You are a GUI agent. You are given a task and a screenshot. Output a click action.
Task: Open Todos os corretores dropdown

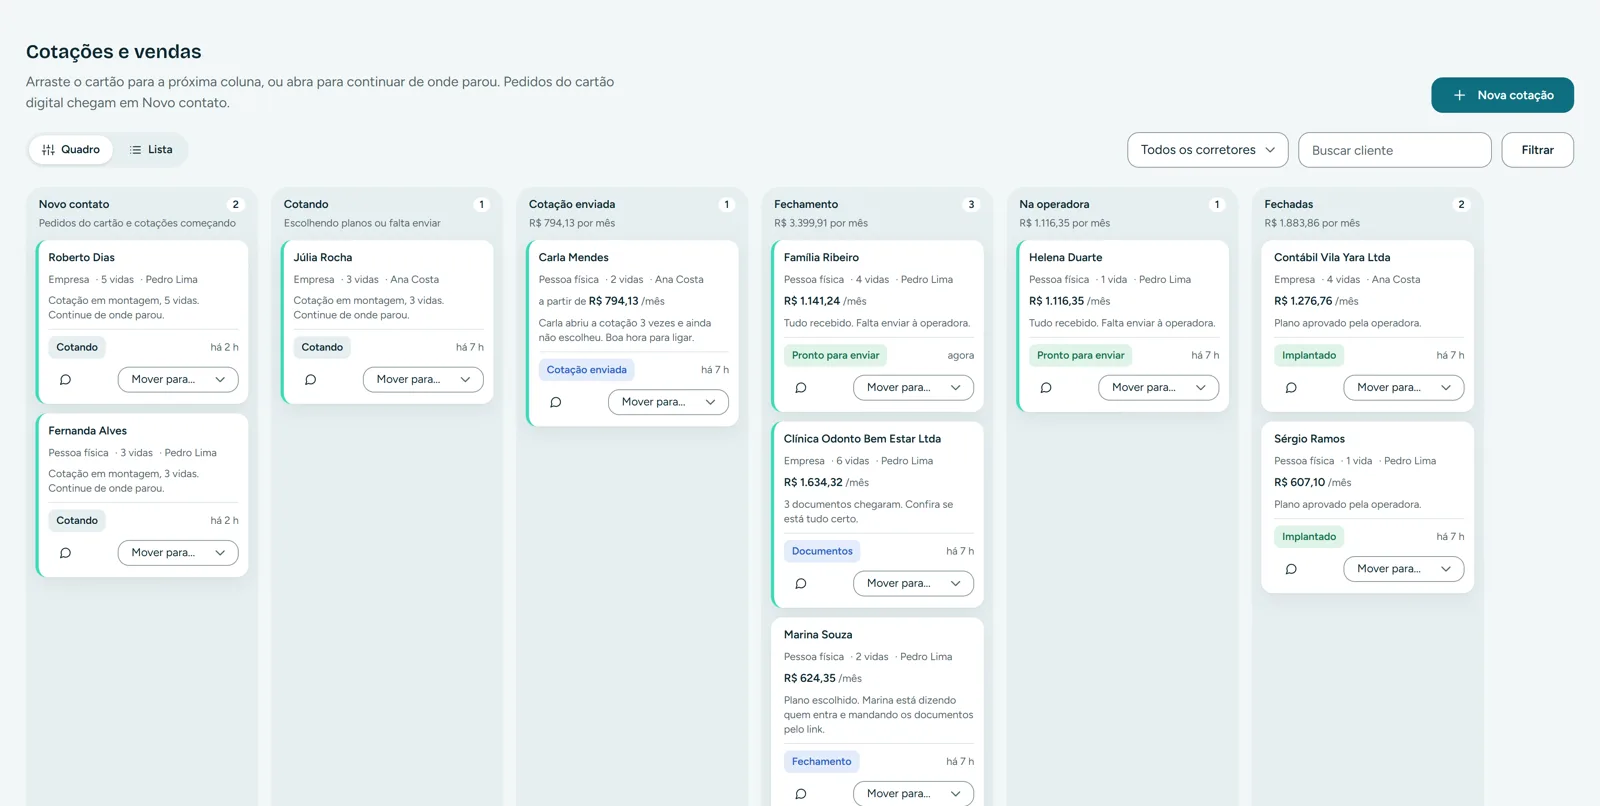(1208, 150)
